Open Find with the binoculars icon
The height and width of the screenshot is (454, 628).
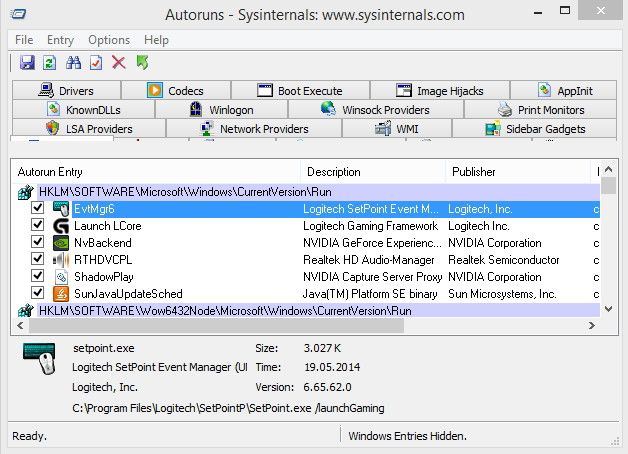tap(73, 63)
